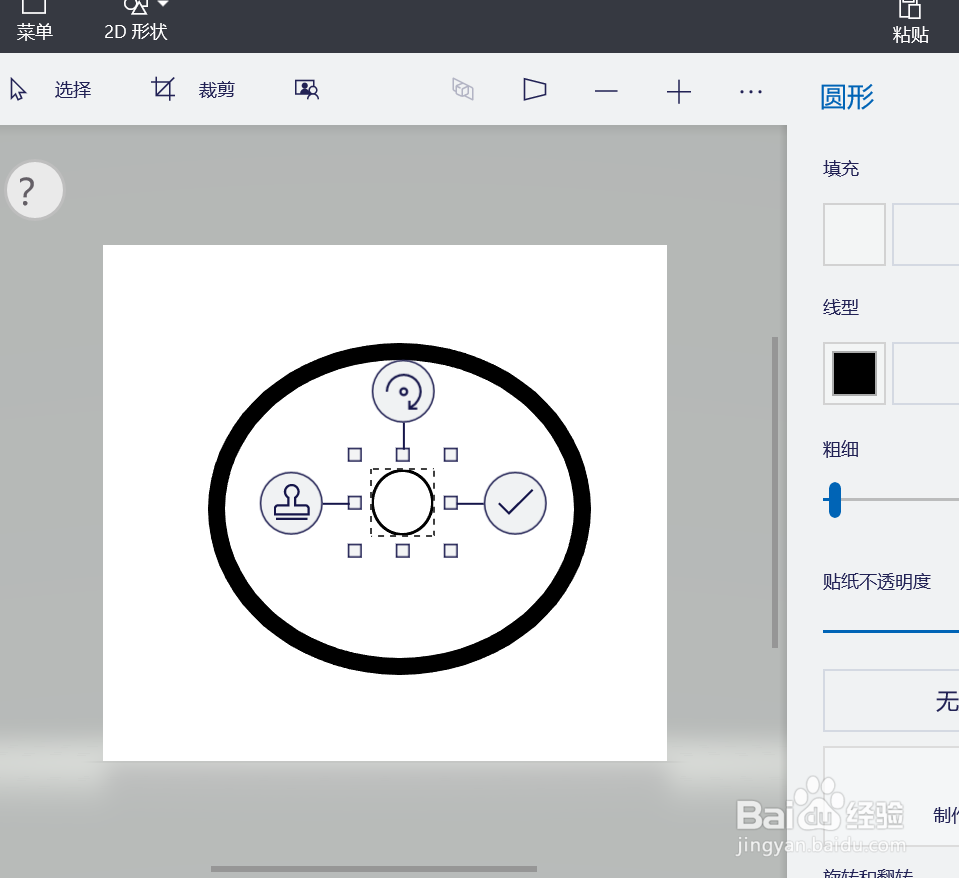Screen dimensions: 959x878
Task: Open the help question mark bubble
Action: [x=34, y=189]
